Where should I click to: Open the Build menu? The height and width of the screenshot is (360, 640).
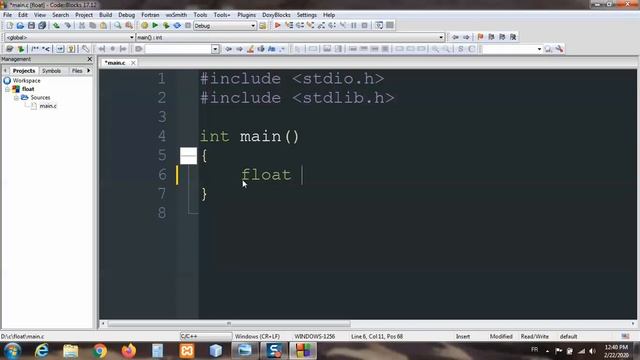coord(105,15)
